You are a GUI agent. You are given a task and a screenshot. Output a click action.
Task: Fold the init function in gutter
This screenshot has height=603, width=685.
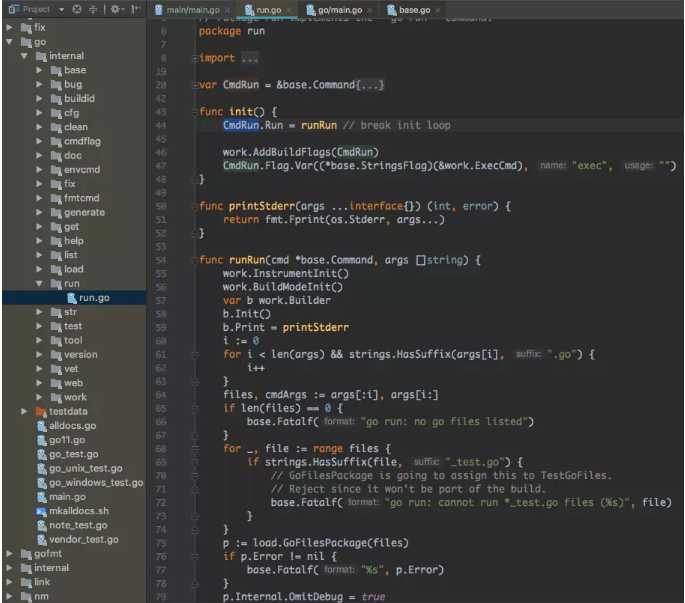(x=195, y=112)
